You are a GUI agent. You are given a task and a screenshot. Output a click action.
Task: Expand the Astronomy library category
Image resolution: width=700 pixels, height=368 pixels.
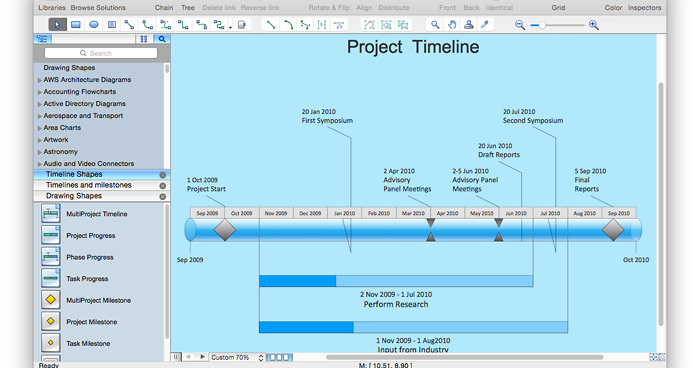point(40,152)
